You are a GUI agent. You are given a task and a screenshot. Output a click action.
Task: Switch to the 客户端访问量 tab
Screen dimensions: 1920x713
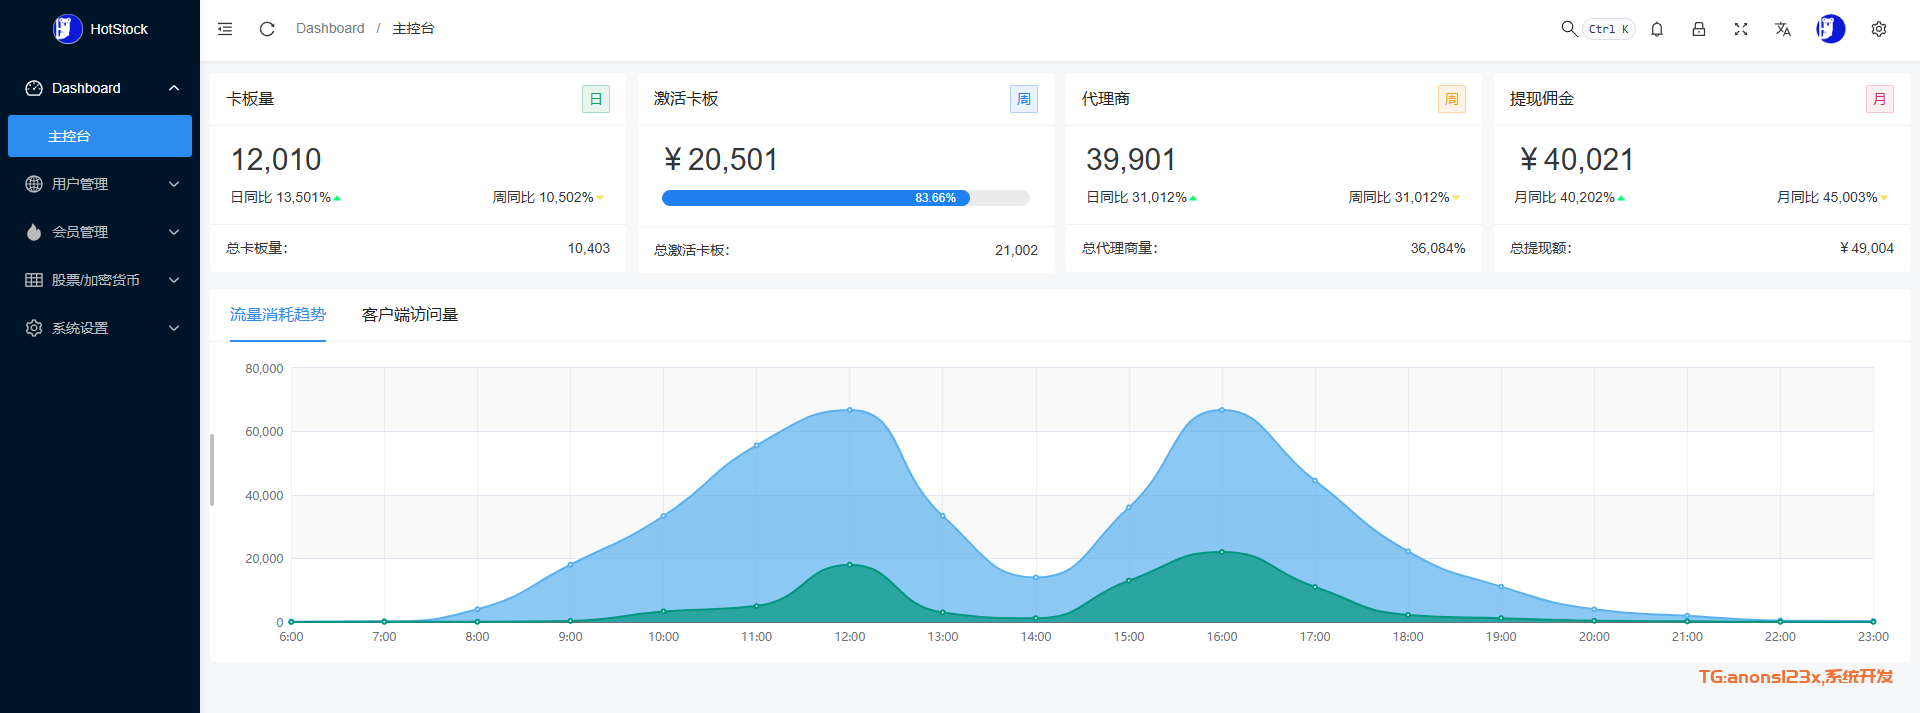410,315
